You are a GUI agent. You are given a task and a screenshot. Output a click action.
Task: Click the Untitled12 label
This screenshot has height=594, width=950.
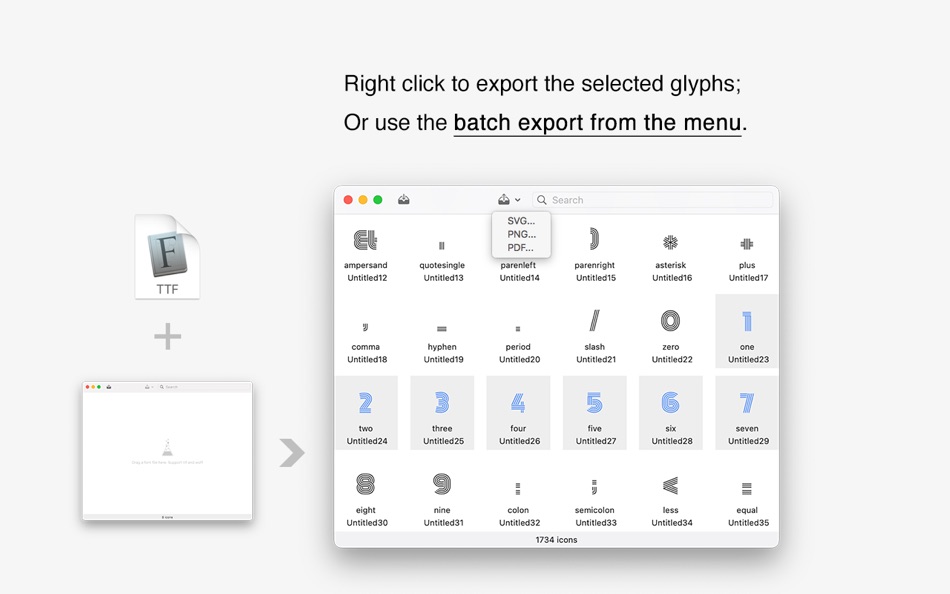pyautogui.click(x=367, y=278)
